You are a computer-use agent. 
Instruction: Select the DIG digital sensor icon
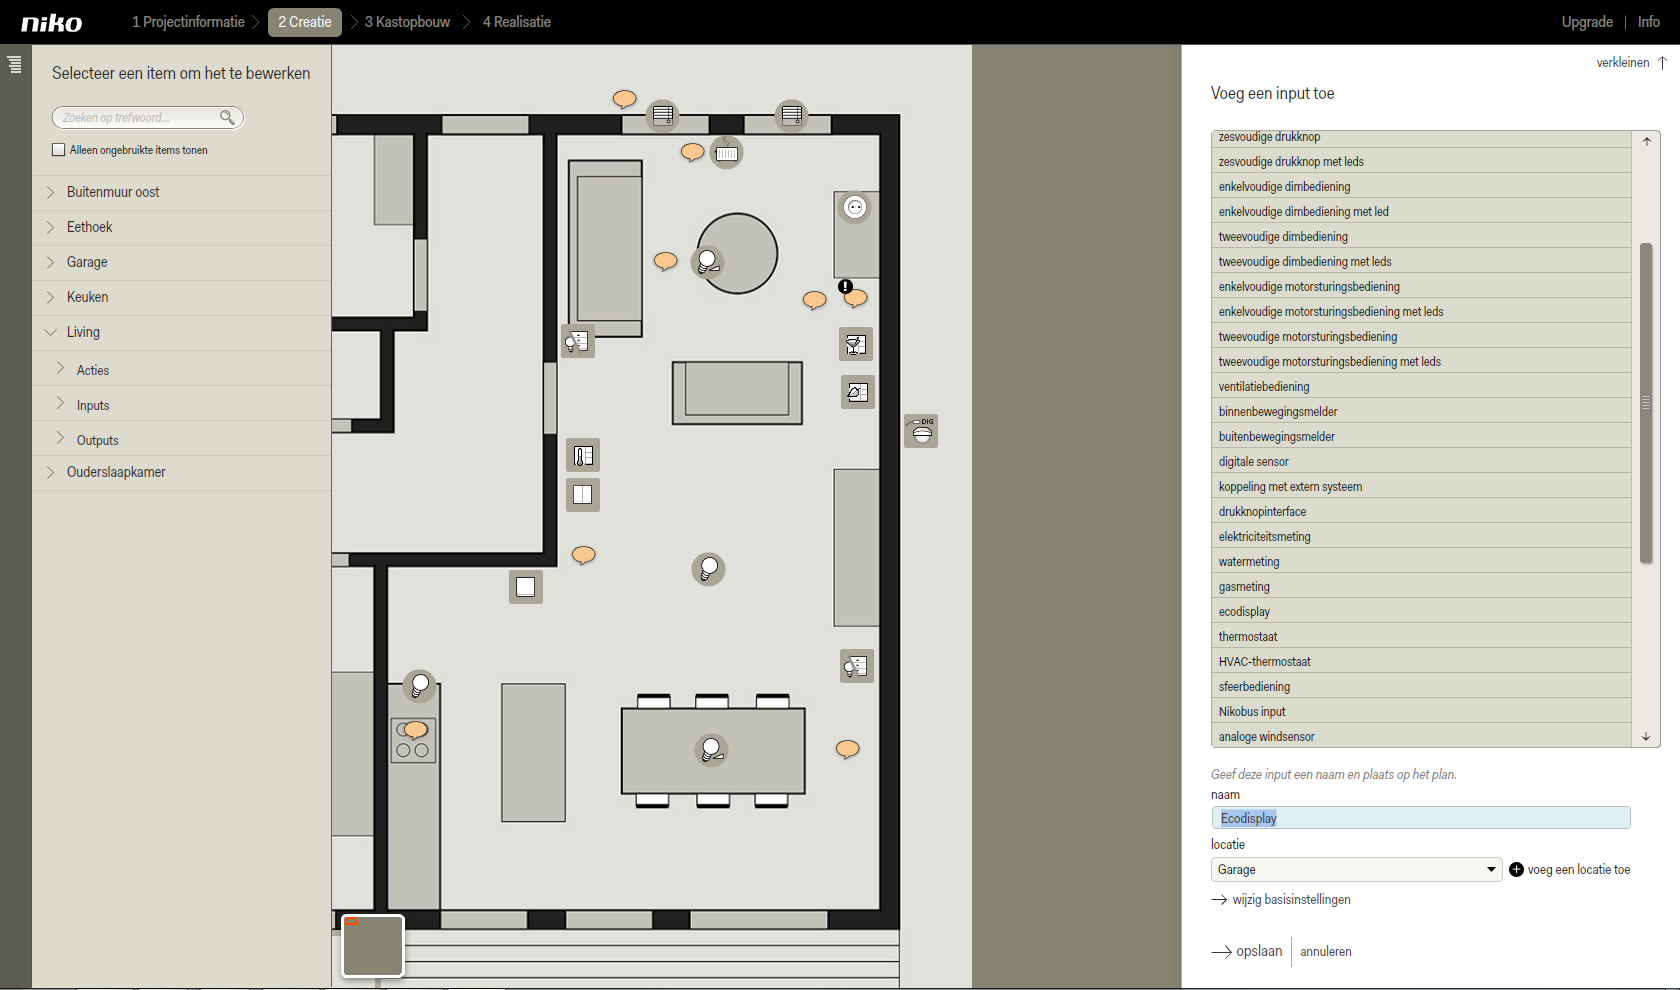(x=921, y=431)
